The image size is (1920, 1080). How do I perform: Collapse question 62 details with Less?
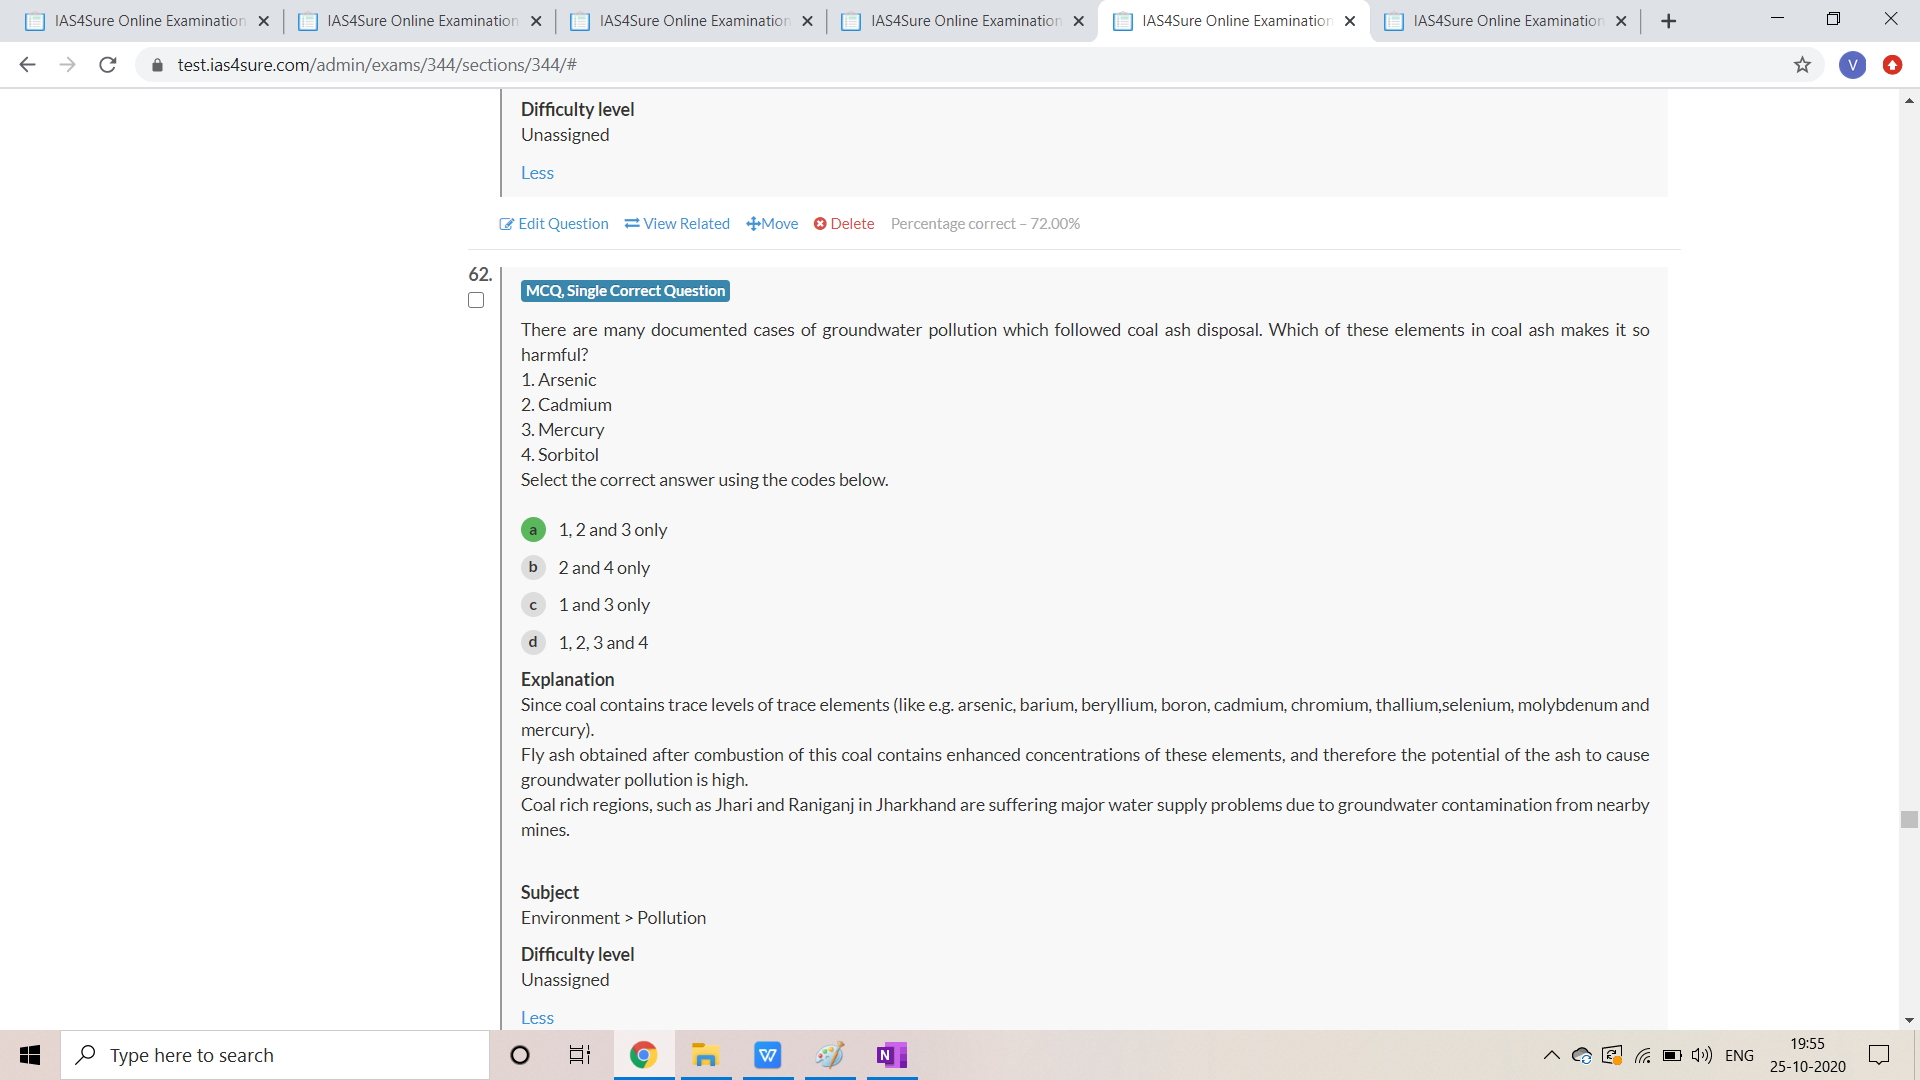click(x=537, y=1017)
